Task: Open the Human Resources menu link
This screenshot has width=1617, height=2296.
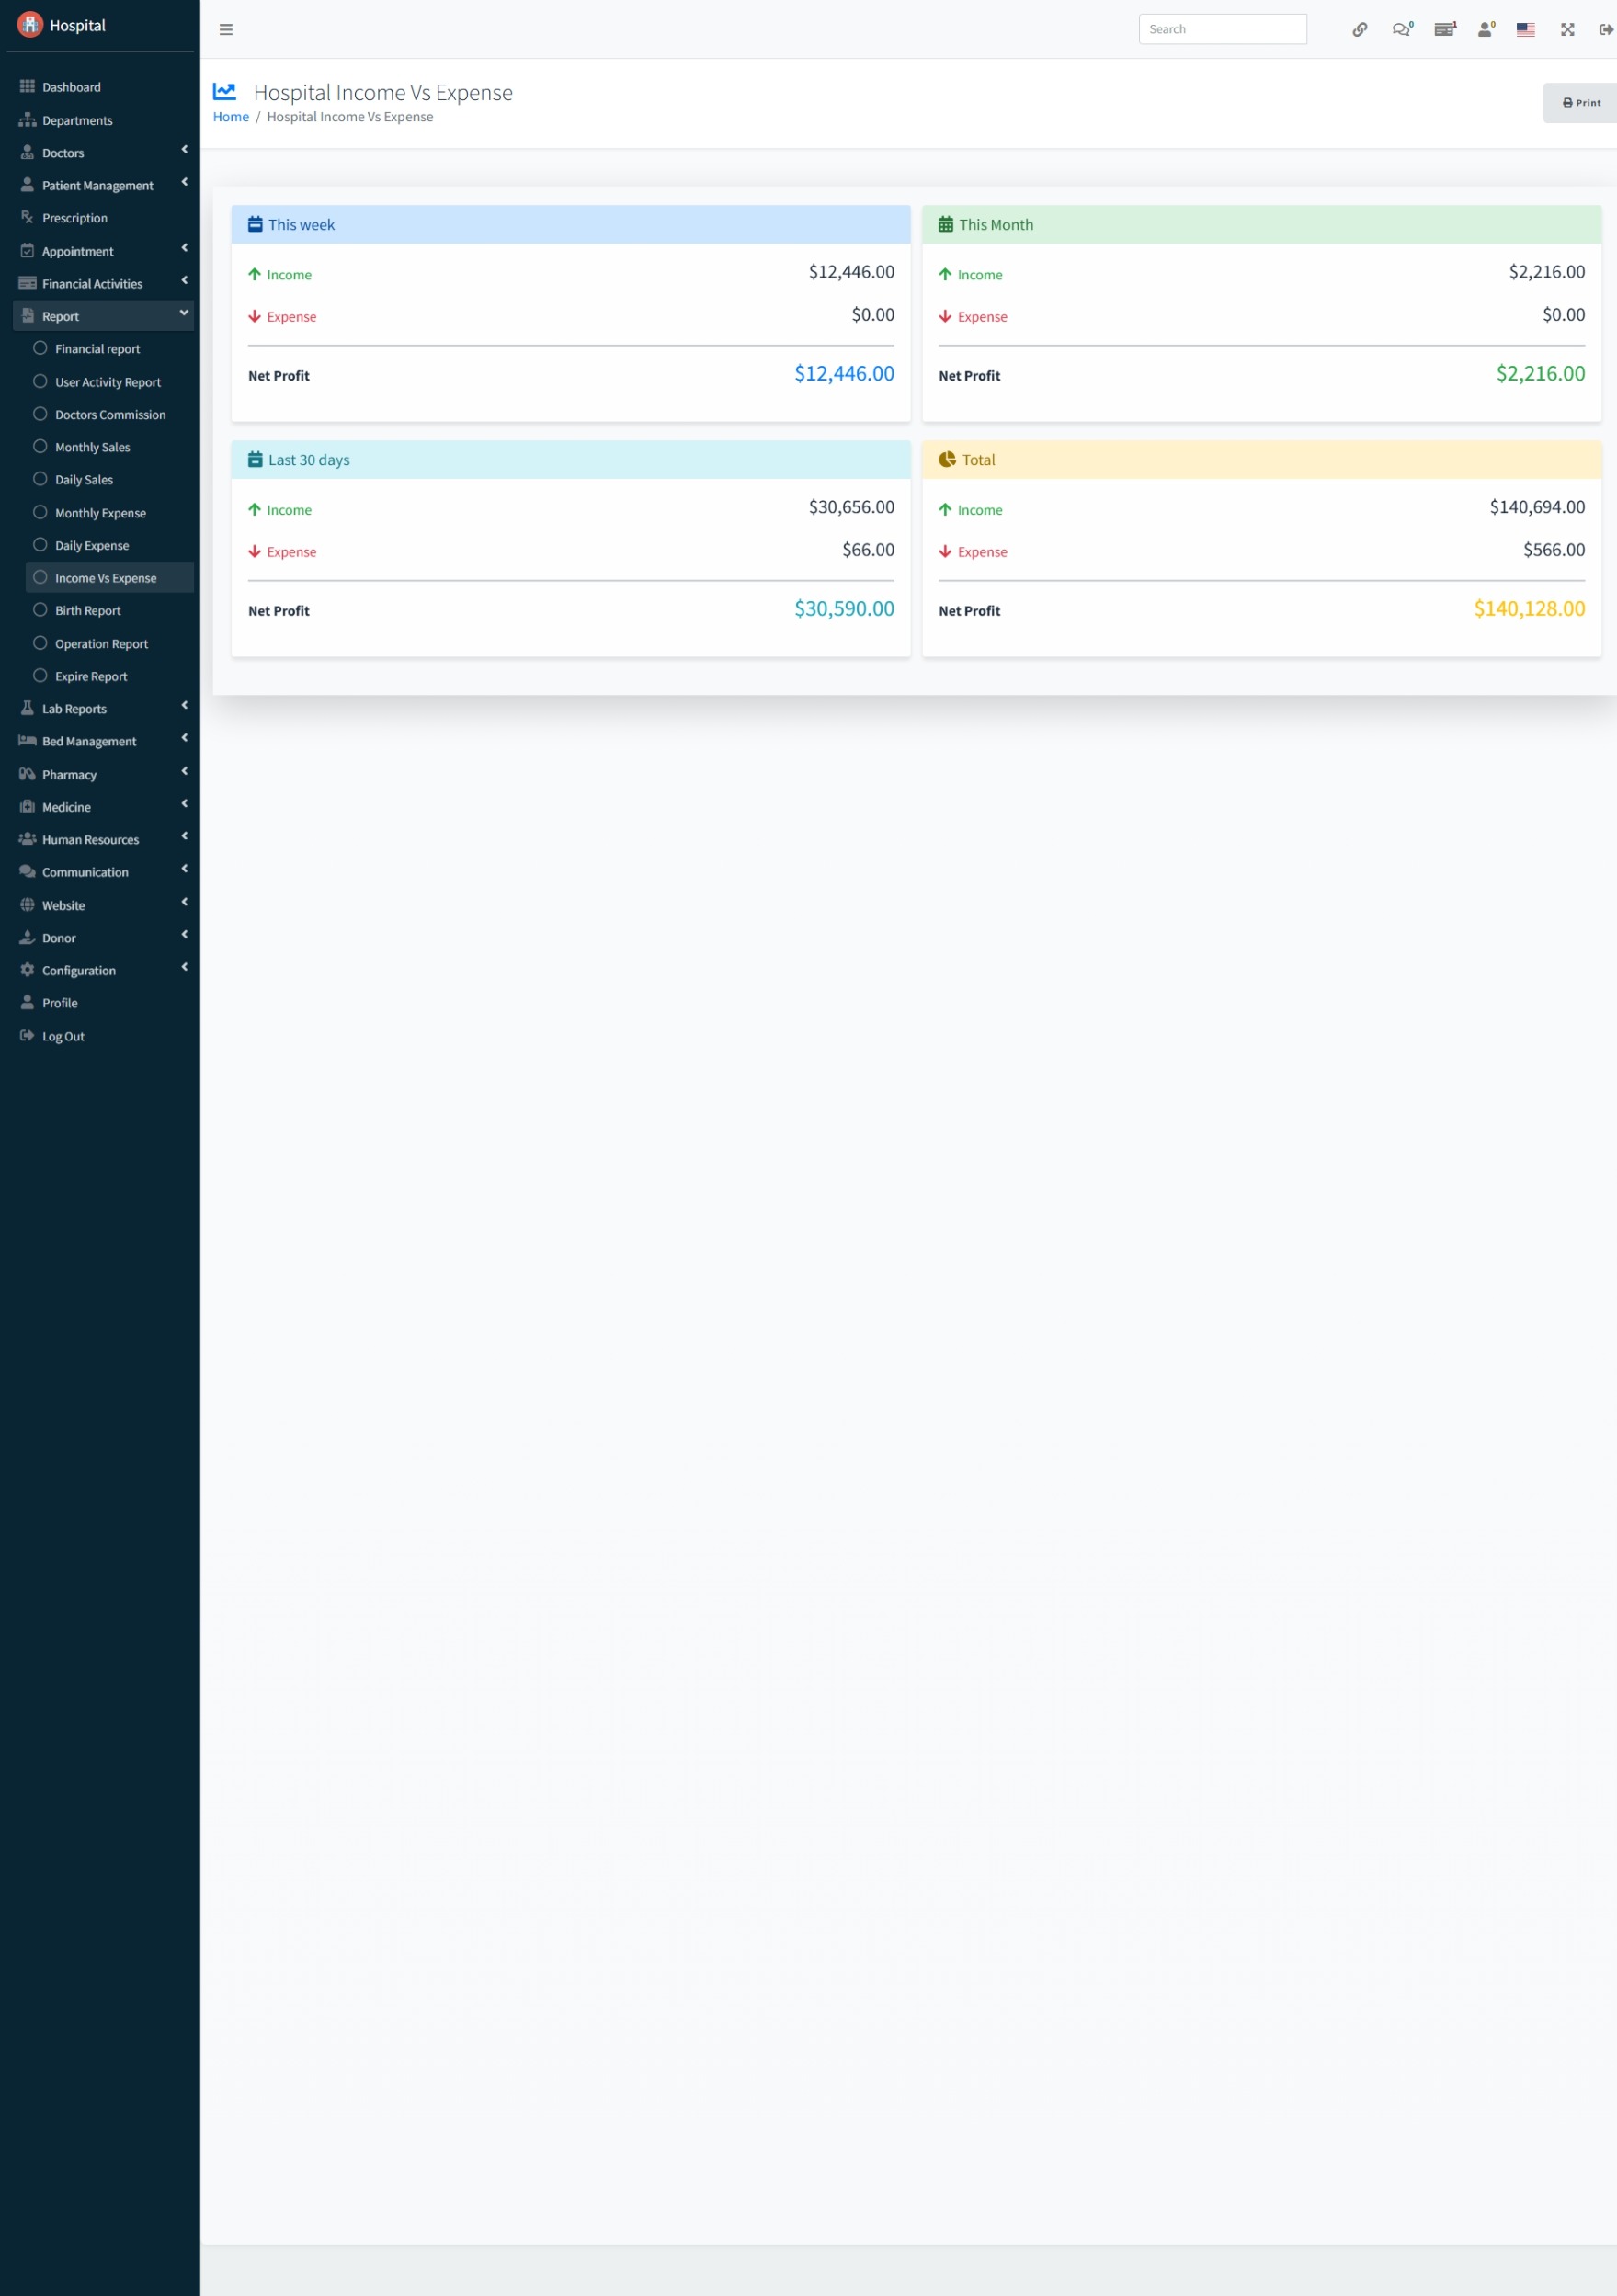Action: pos(103,839)
